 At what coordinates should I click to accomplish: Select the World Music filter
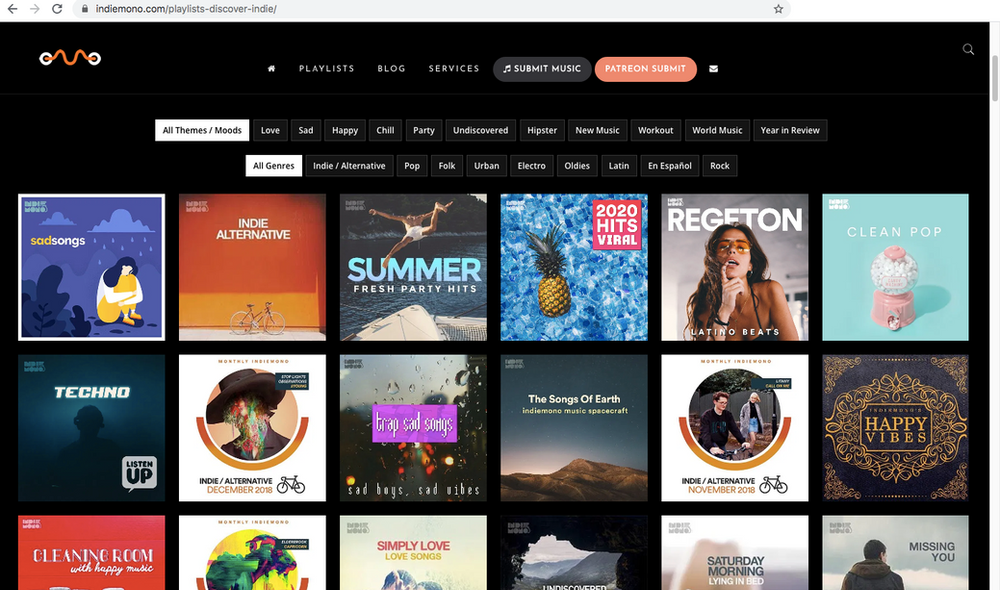(717, 130)
